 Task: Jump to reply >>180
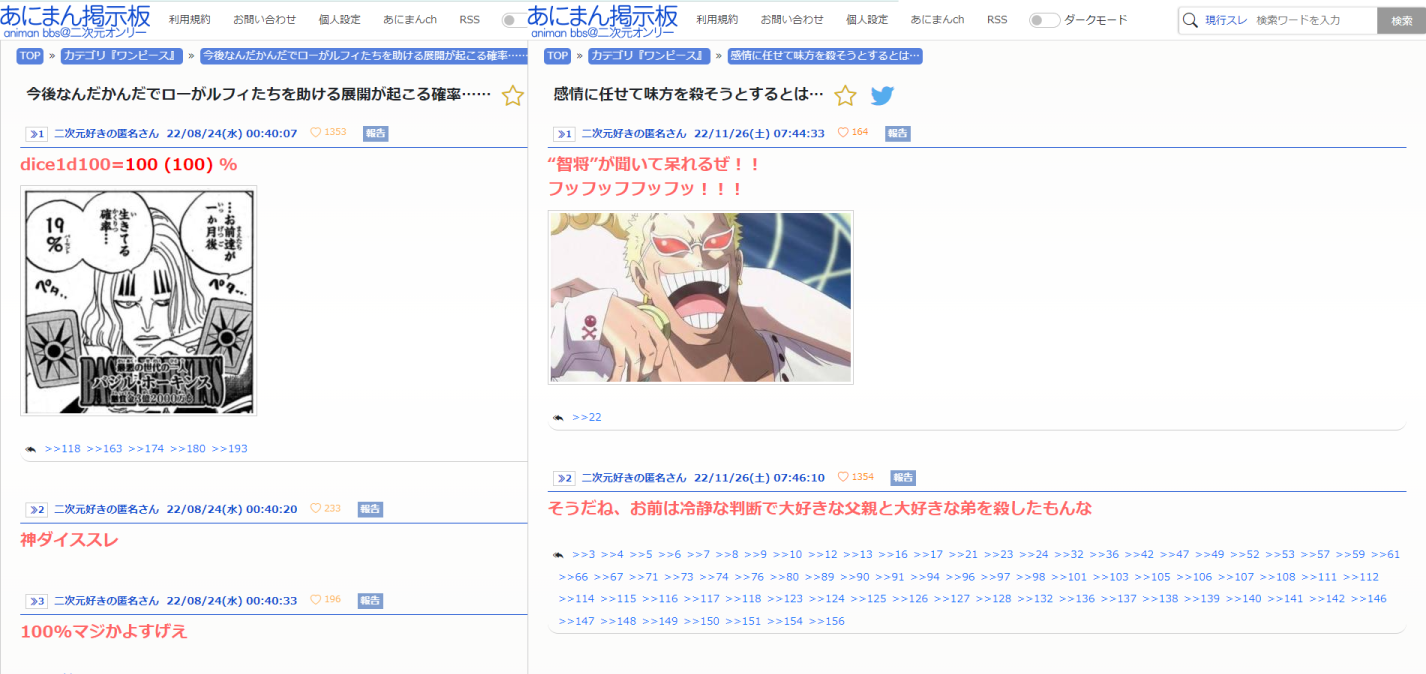tap(188, 449)
